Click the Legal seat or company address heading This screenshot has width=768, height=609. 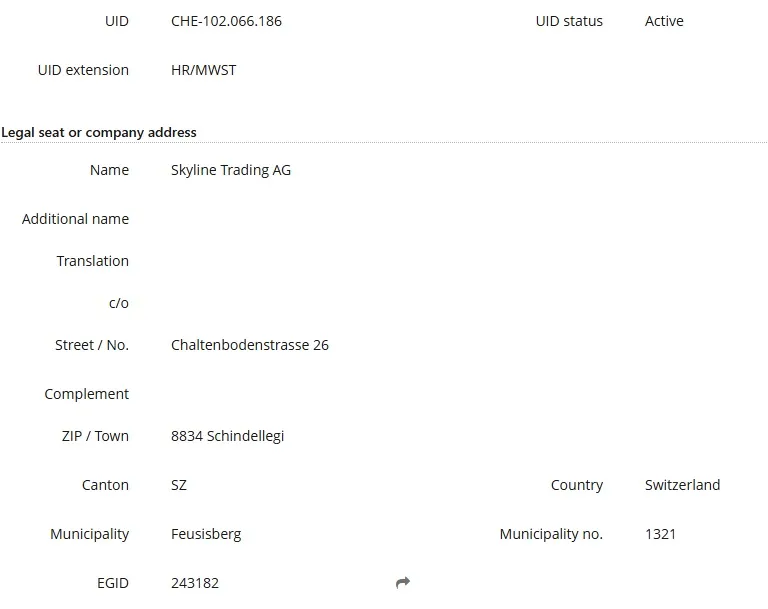pos(99,132)
